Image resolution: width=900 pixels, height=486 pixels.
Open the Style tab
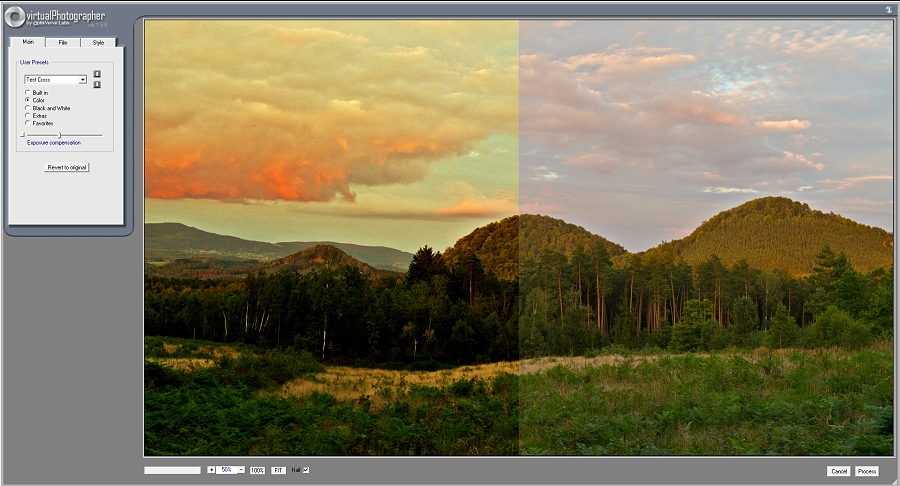(x=98, y=43)
